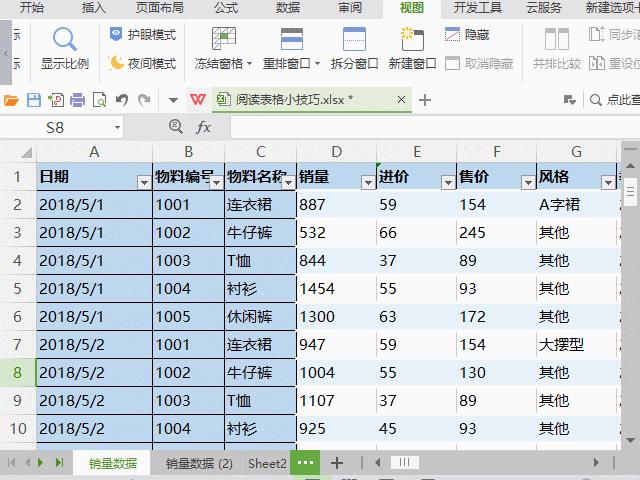Image resolution: width=640 pixels, height=480 pixels.
Task: Click the horizontal scrollbar thumb
Action: pyautogui.click(x=404, y=462)
